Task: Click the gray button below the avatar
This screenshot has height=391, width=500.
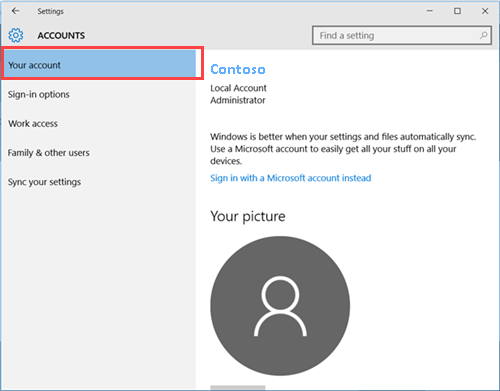Action: point(238,388)
